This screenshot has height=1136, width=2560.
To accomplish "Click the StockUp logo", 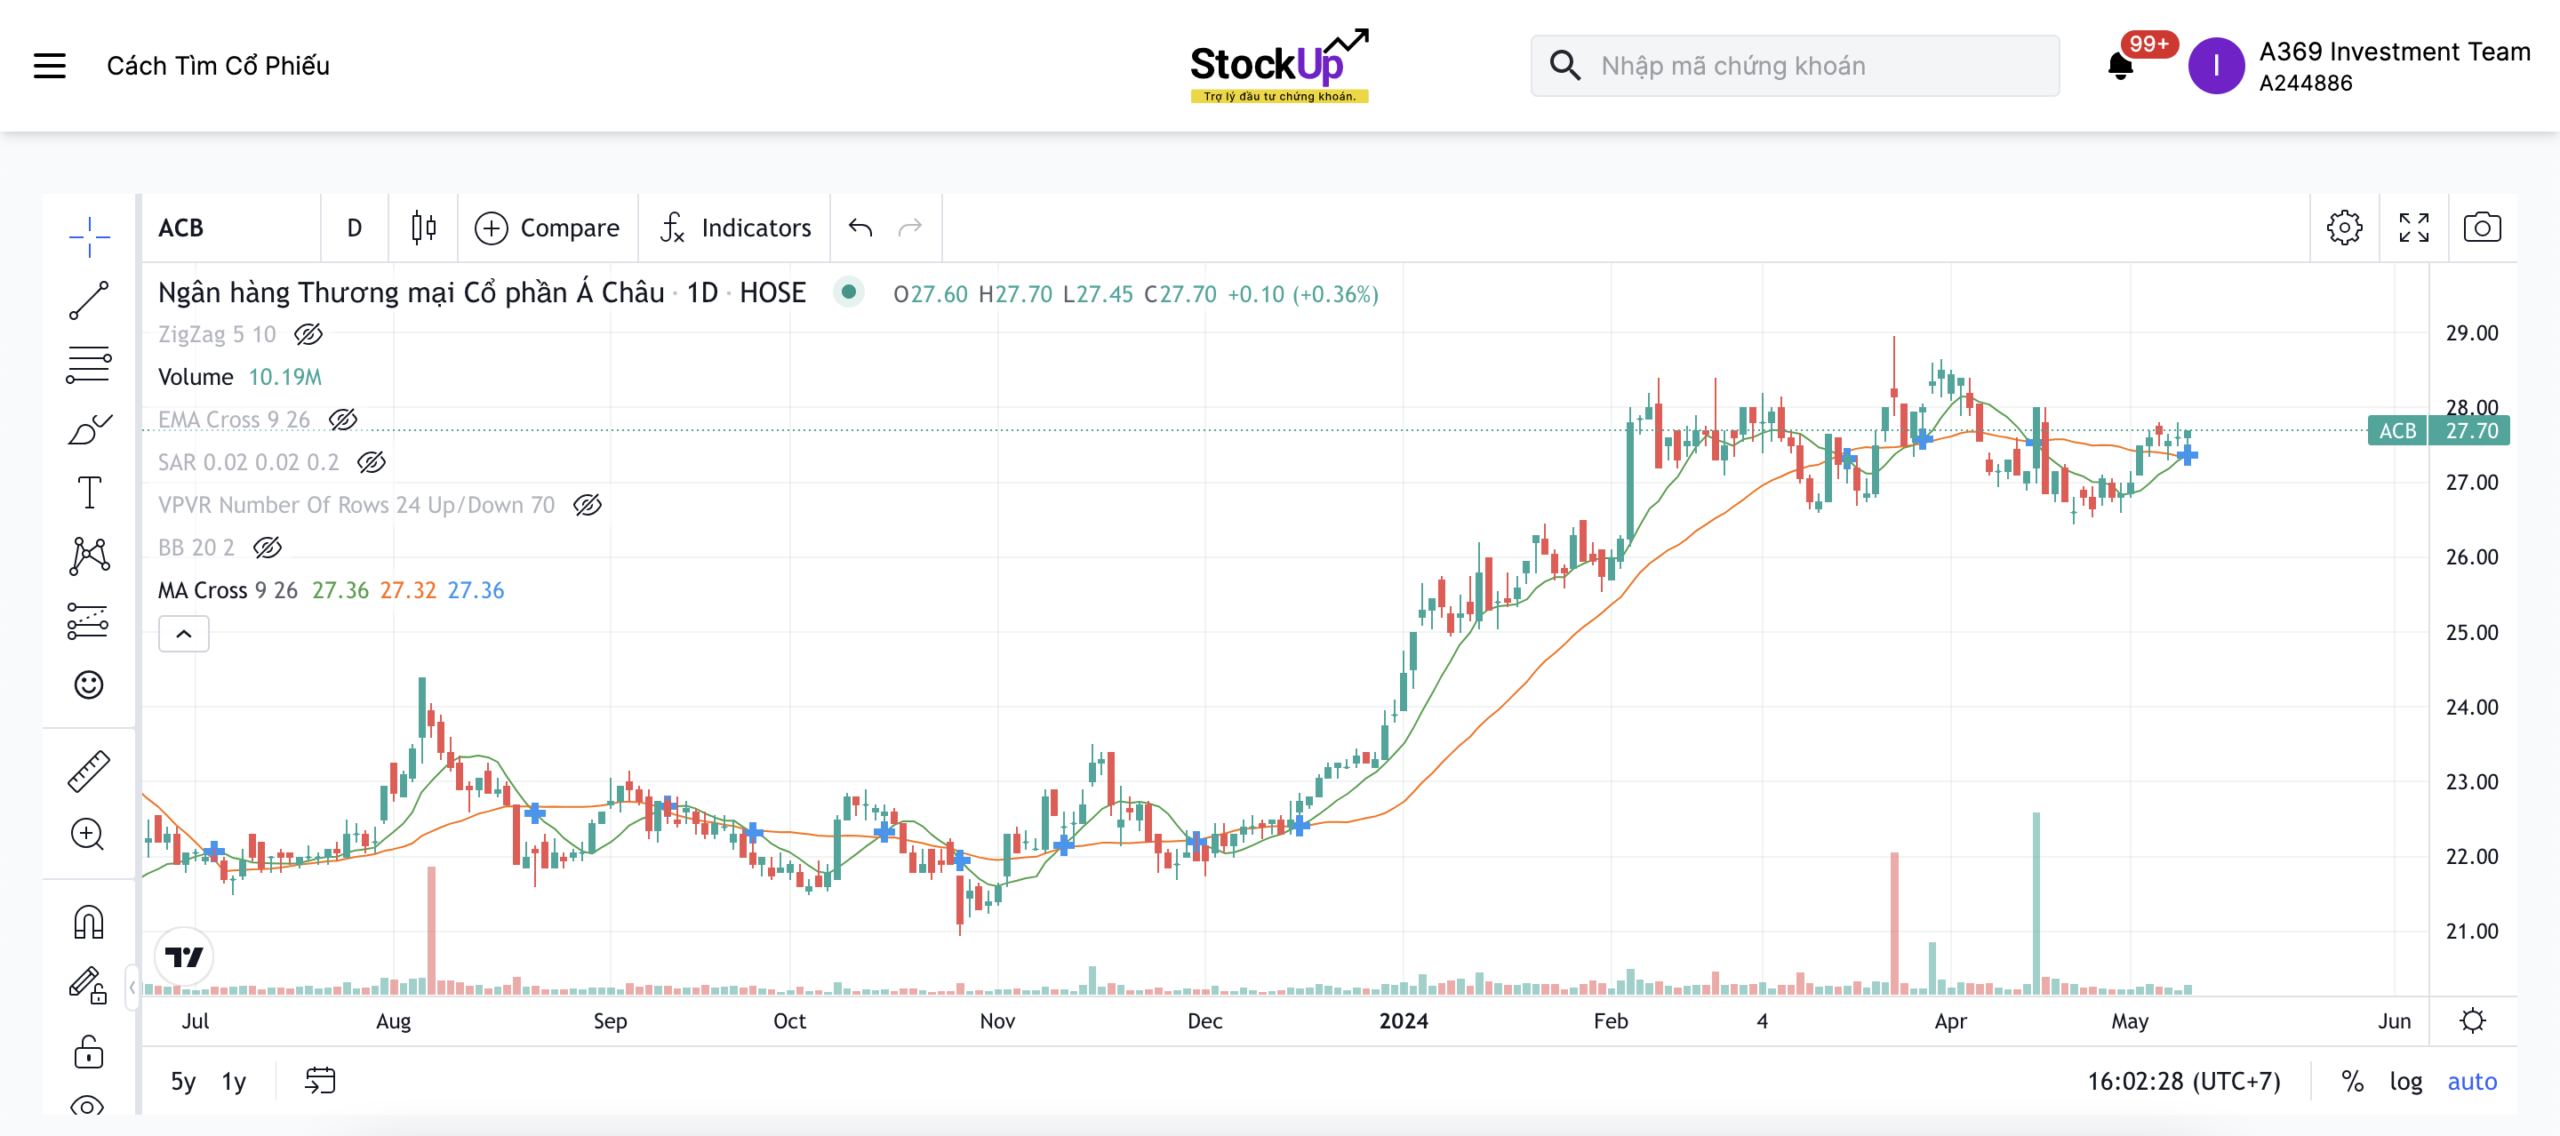I will [x=1279, y=66].
